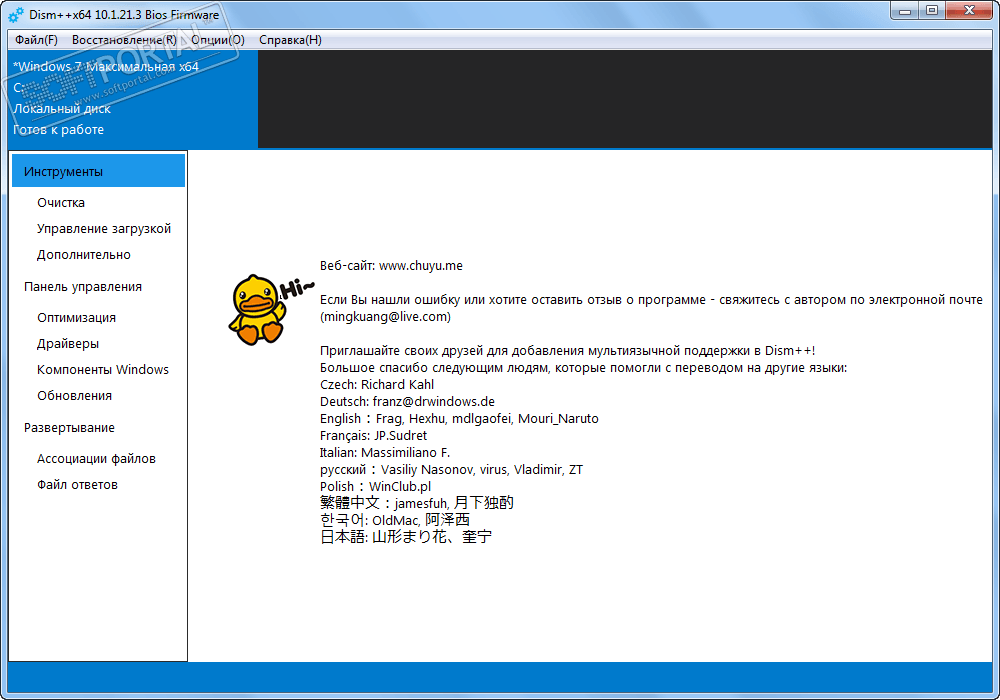Click the www.chuyu.me website address

click(x=421, y=266)
